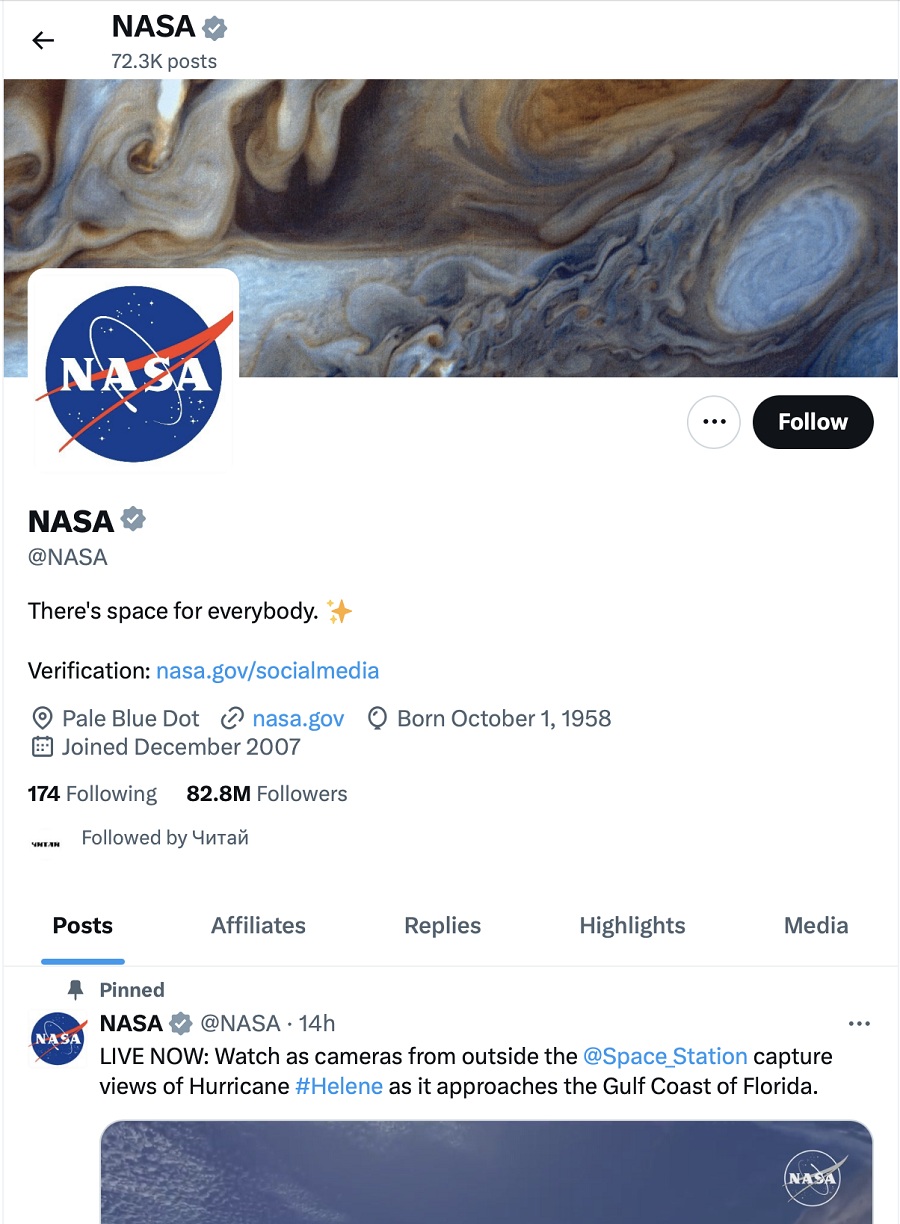900x1224 pixels.
Task: View the 174 accounts NASA is Following
Action: pos(92,793)
